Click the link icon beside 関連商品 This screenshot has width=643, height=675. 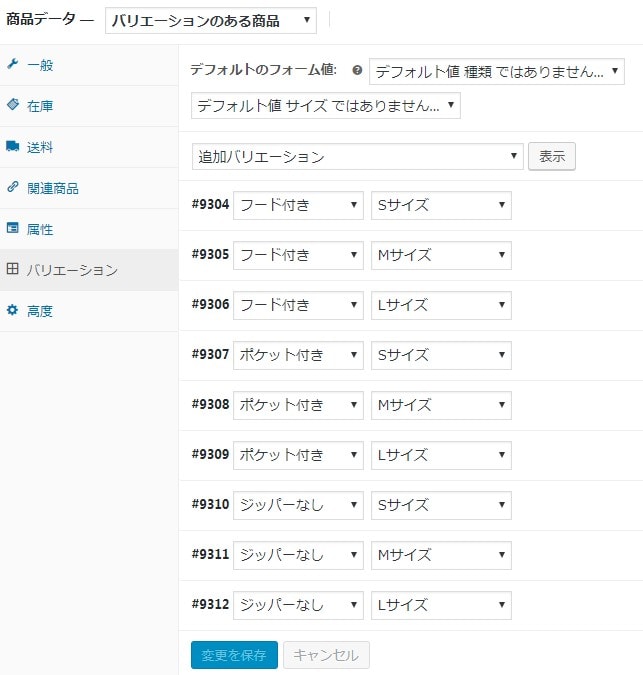[x=13, y=187]
